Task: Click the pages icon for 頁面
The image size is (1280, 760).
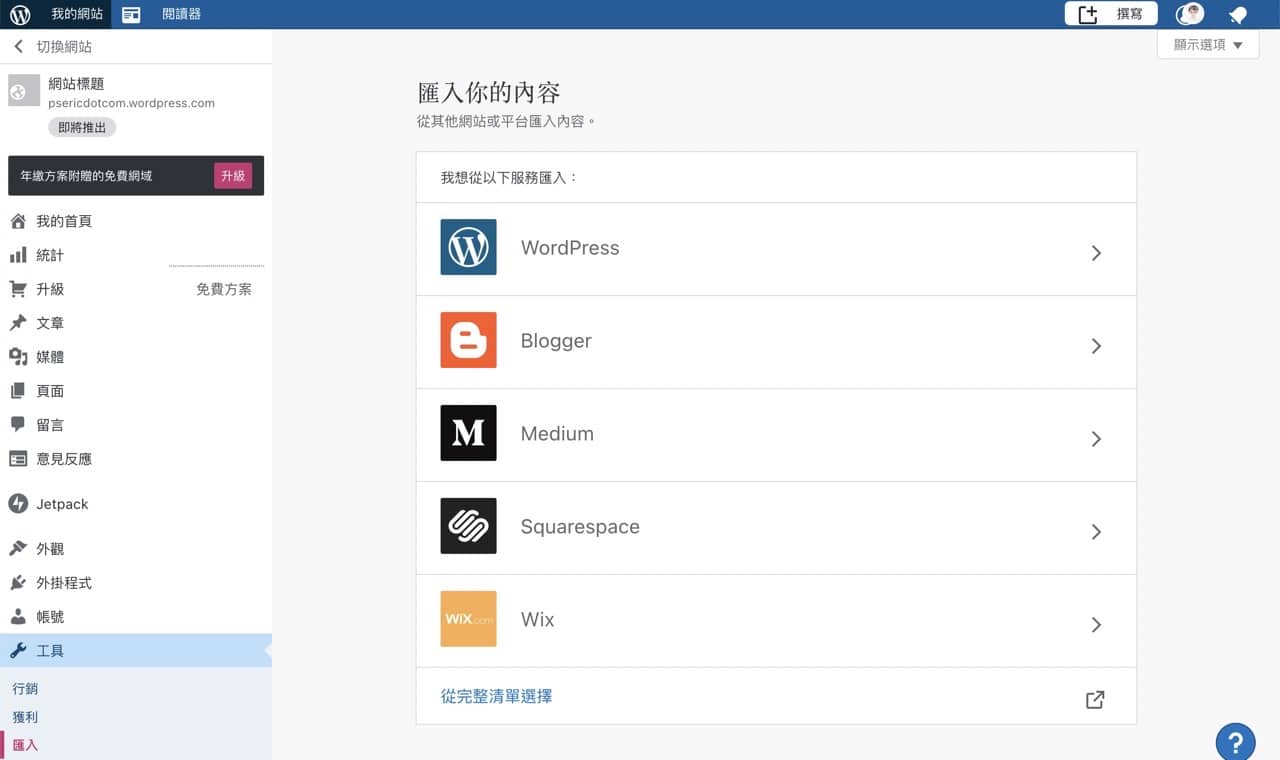Action: [x=18, y=391]
